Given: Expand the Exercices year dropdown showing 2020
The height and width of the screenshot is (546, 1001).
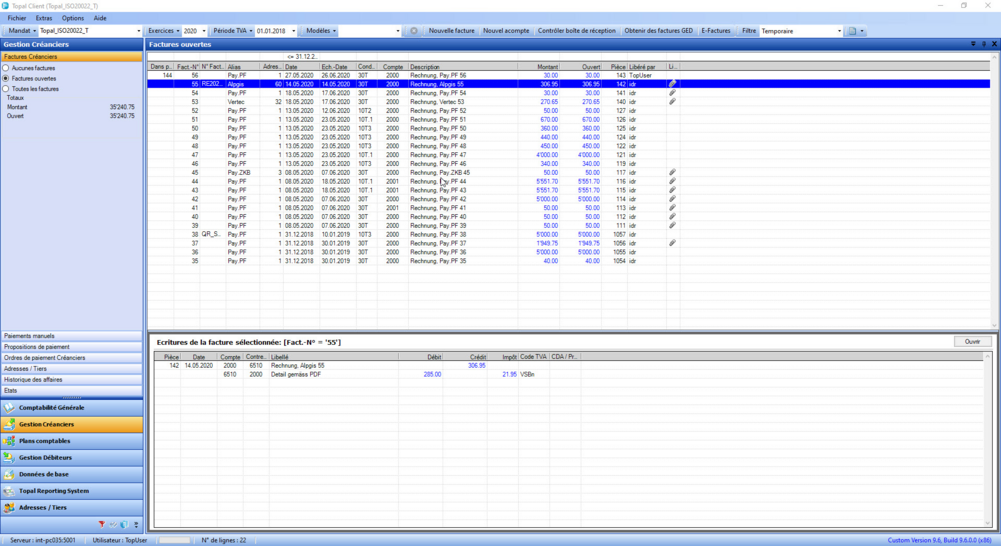Looking at the screenshot, I should 203,31.
